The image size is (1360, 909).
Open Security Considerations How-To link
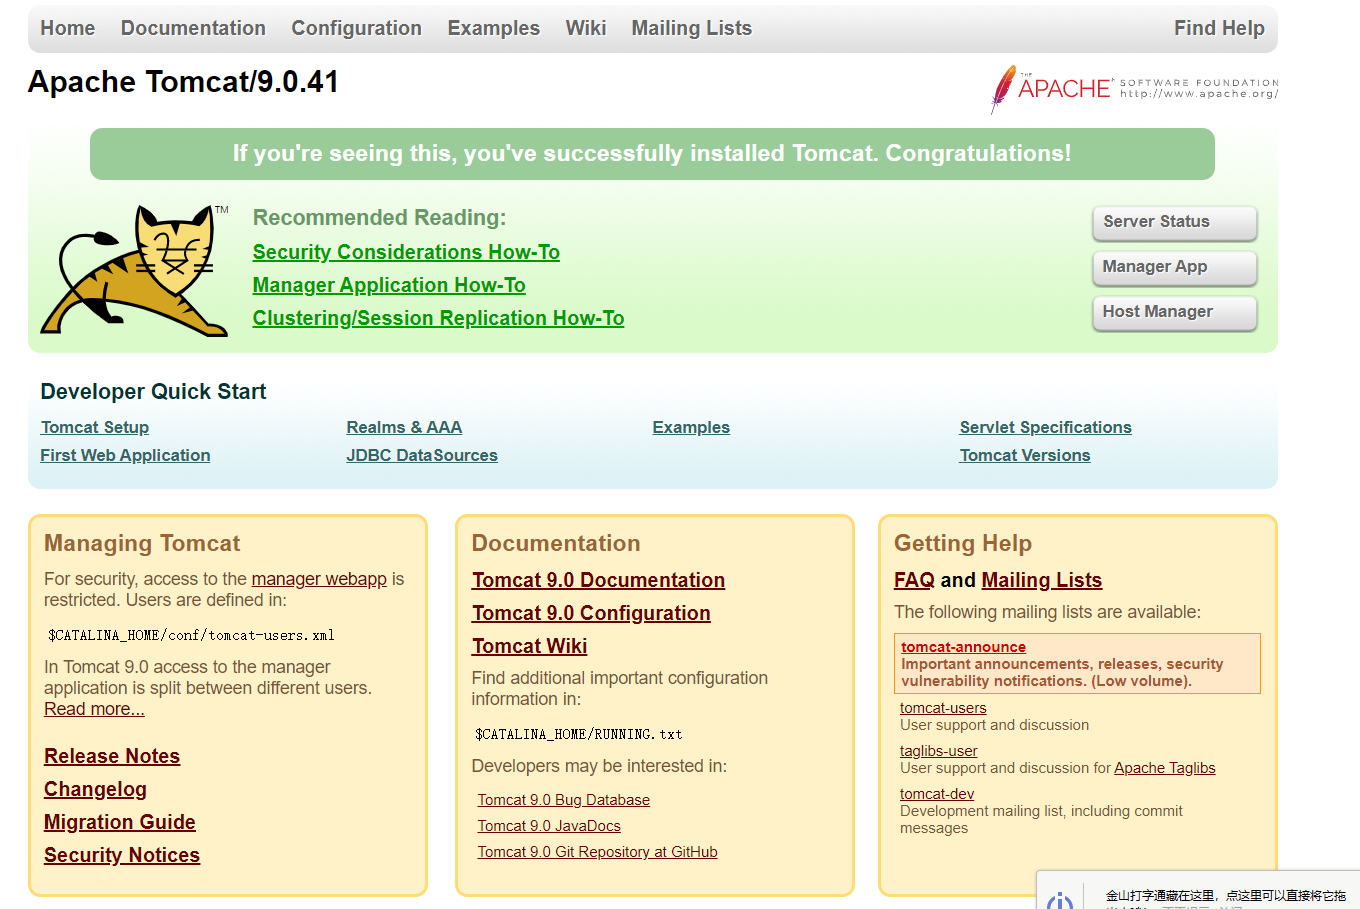[406, 252]
